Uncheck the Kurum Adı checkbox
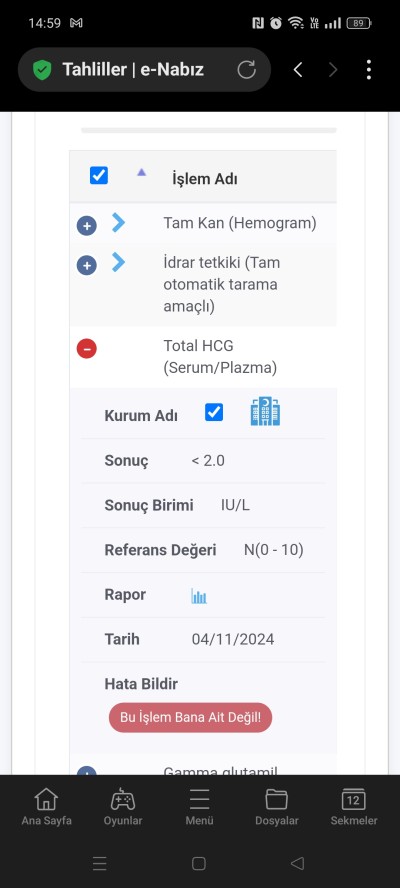Screen dimensions: 400x888 [214, 412]
